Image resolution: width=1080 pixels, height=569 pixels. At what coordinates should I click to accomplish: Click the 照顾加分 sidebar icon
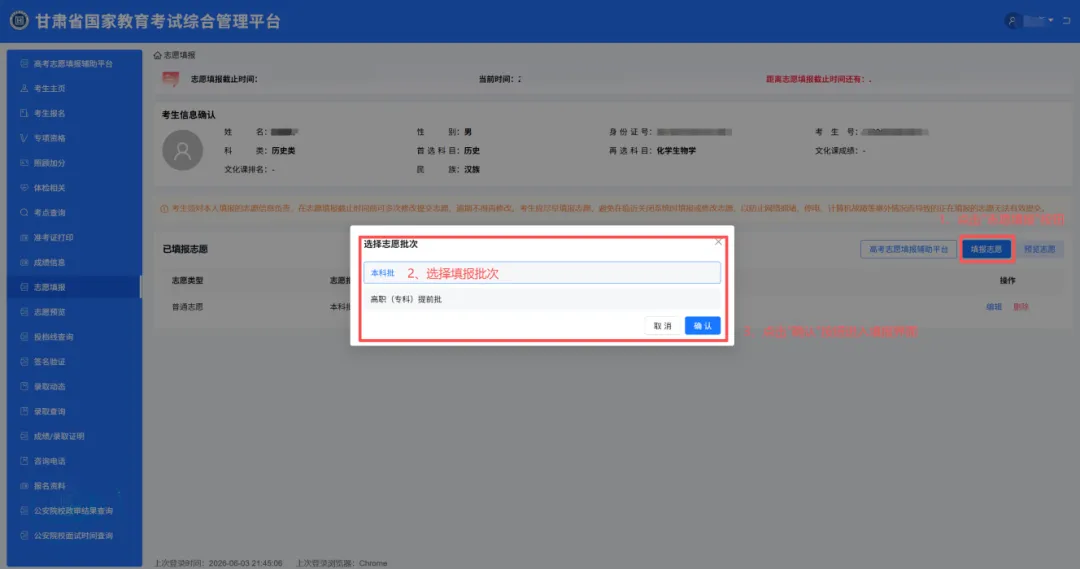click(24, 163)
